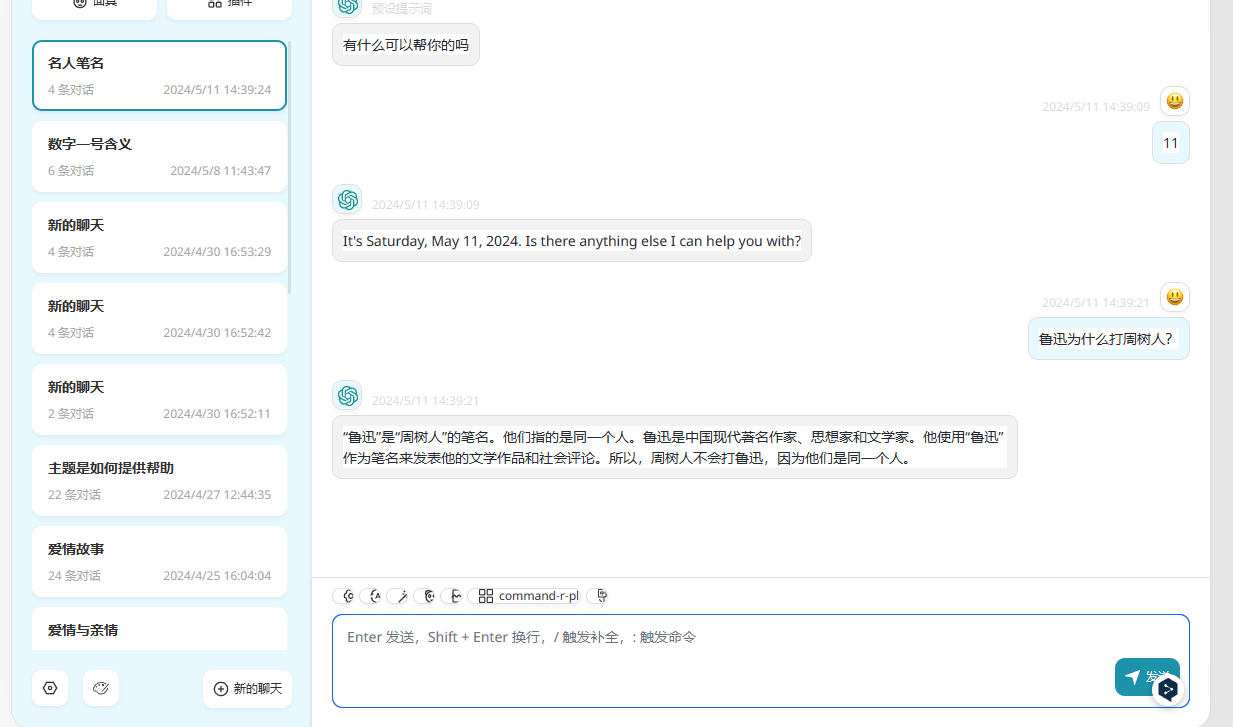Image resolution: width=1233 pixels, height=727 pixels.
Task: Open prompt shortcuts with magic wand icon
Action: [399, 596]
